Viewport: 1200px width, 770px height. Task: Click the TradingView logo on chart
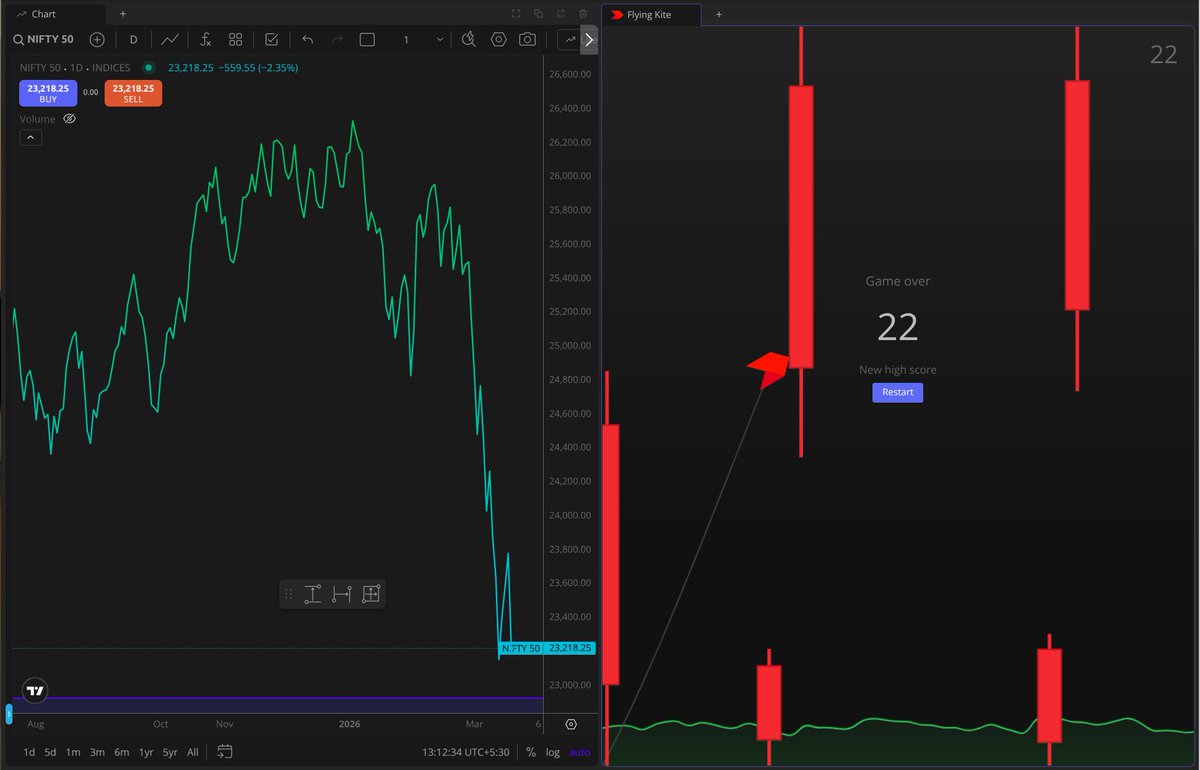[36, 690]
